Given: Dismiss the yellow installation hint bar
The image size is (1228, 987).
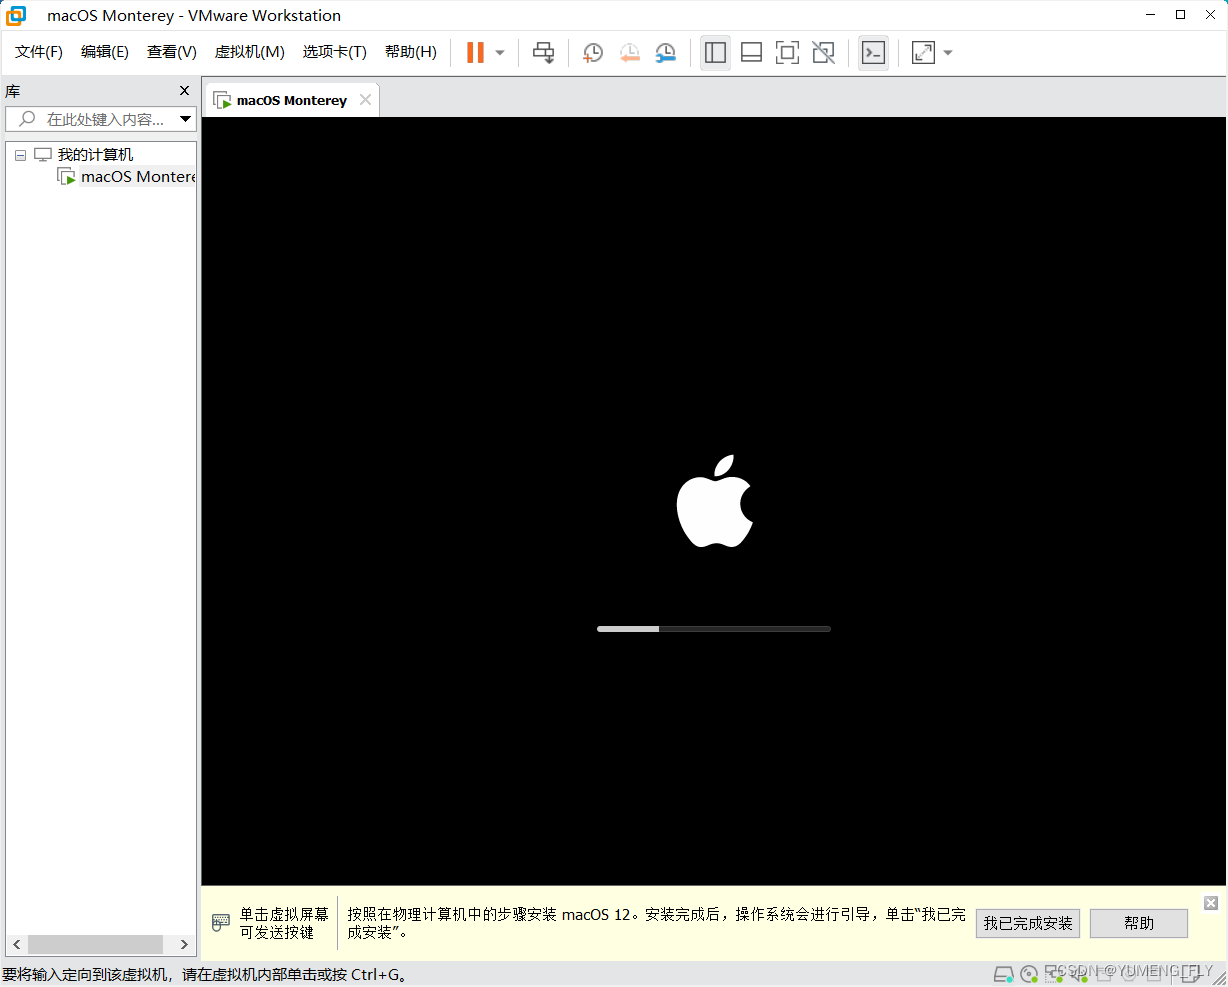Looking at the screenshot, I should (1211, 903).
